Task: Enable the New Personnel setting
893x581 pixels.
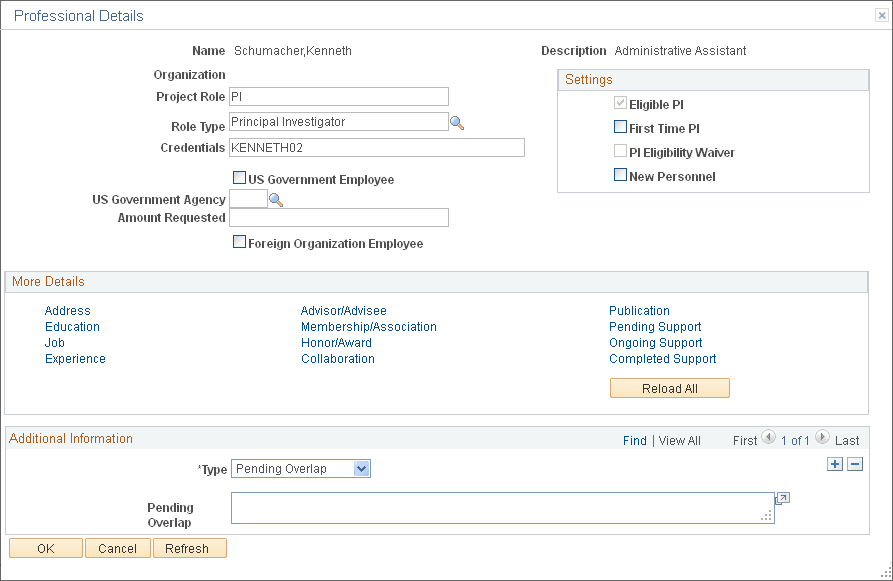Action: 622,175
